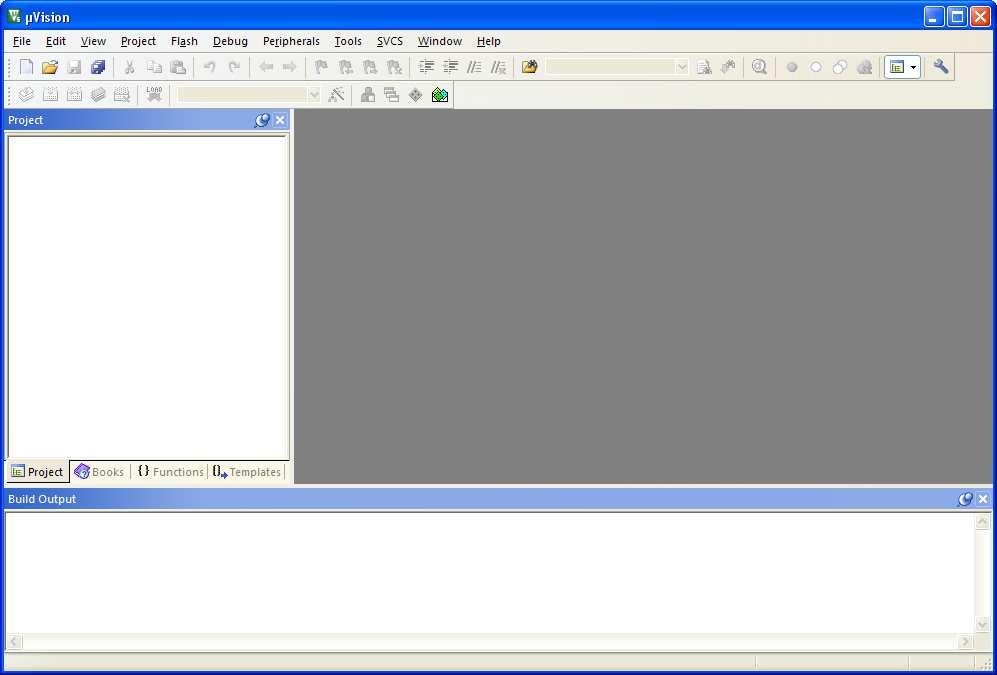Screen dimensions: 997x675
Task: Click the Cut scissors icon
Action: tap(129, 67)
